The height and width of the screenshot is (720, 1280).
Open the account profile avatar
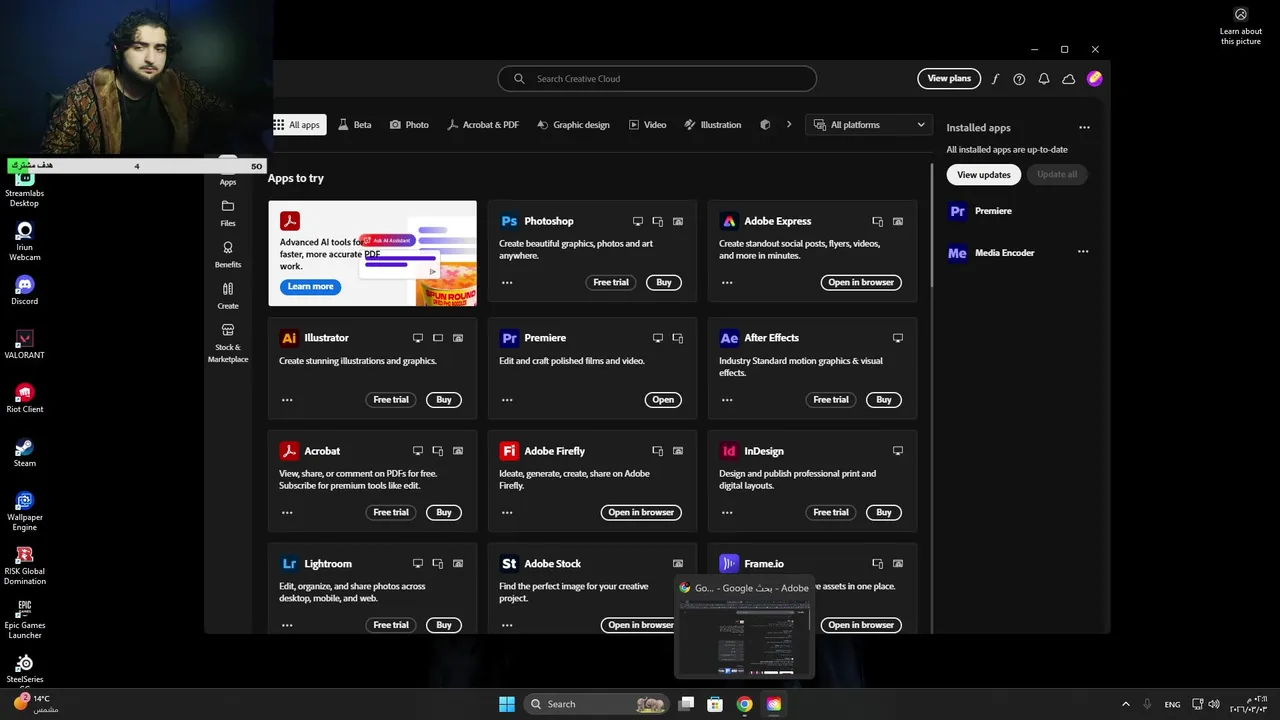click(x=1095, y=78)
